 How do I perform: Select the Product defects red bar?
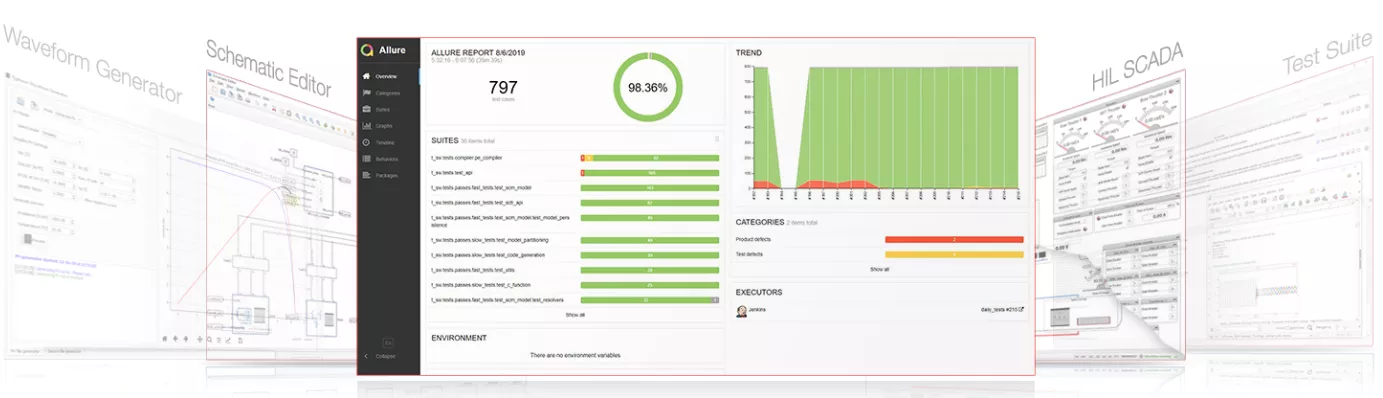tap(954, 240)
